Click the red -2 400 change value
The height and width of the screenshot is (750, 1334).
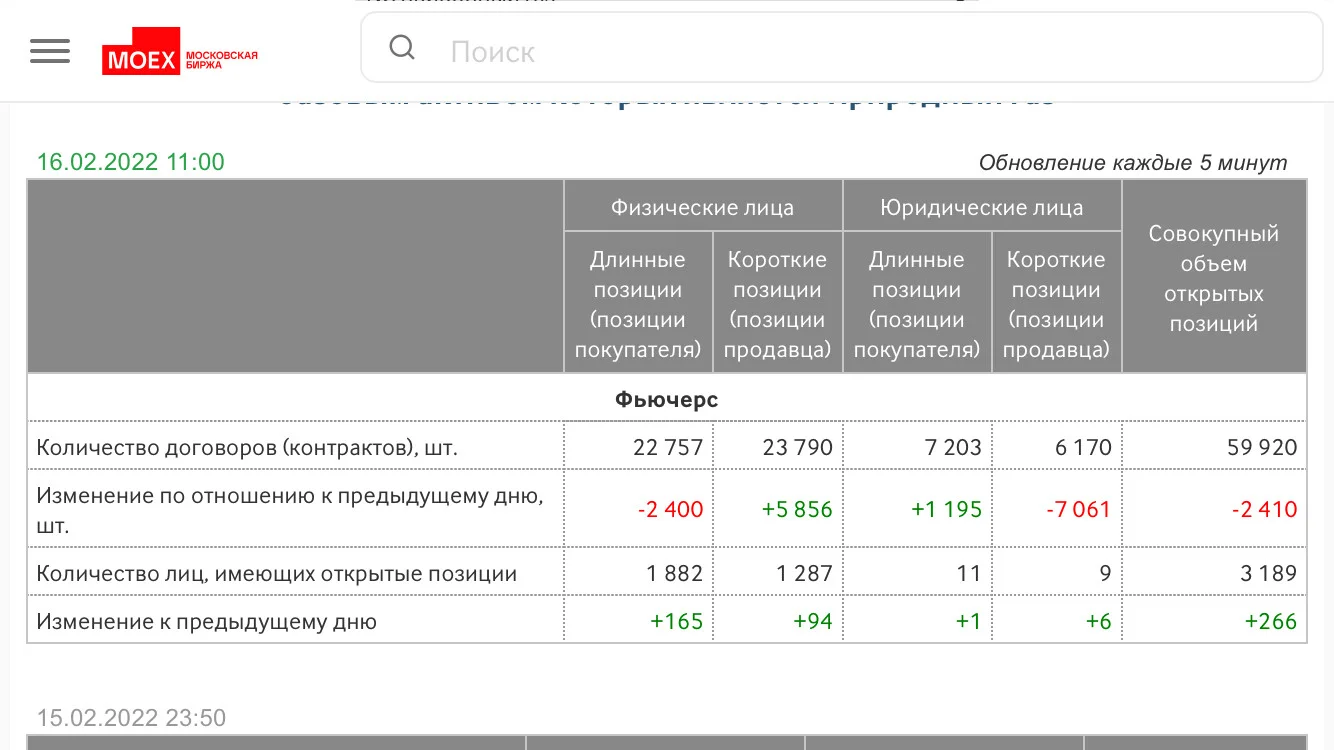[670, 509]
